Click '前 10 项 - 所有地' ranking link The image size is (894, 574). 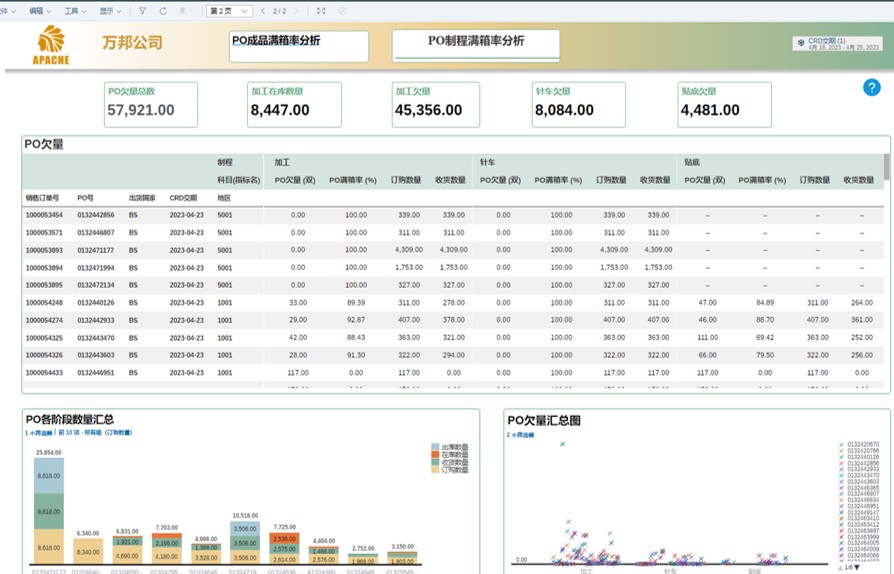[95, 433]
